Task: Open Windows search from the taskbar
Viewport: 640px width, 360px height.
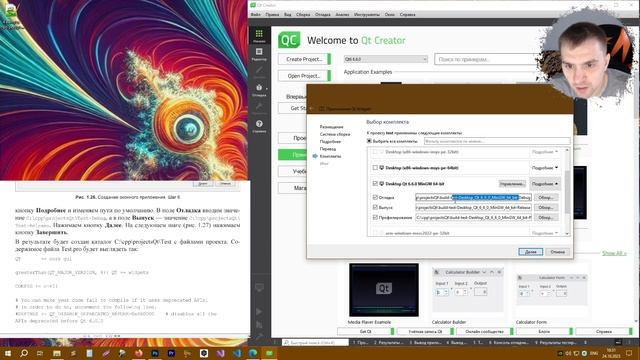Action: [24, 353]
